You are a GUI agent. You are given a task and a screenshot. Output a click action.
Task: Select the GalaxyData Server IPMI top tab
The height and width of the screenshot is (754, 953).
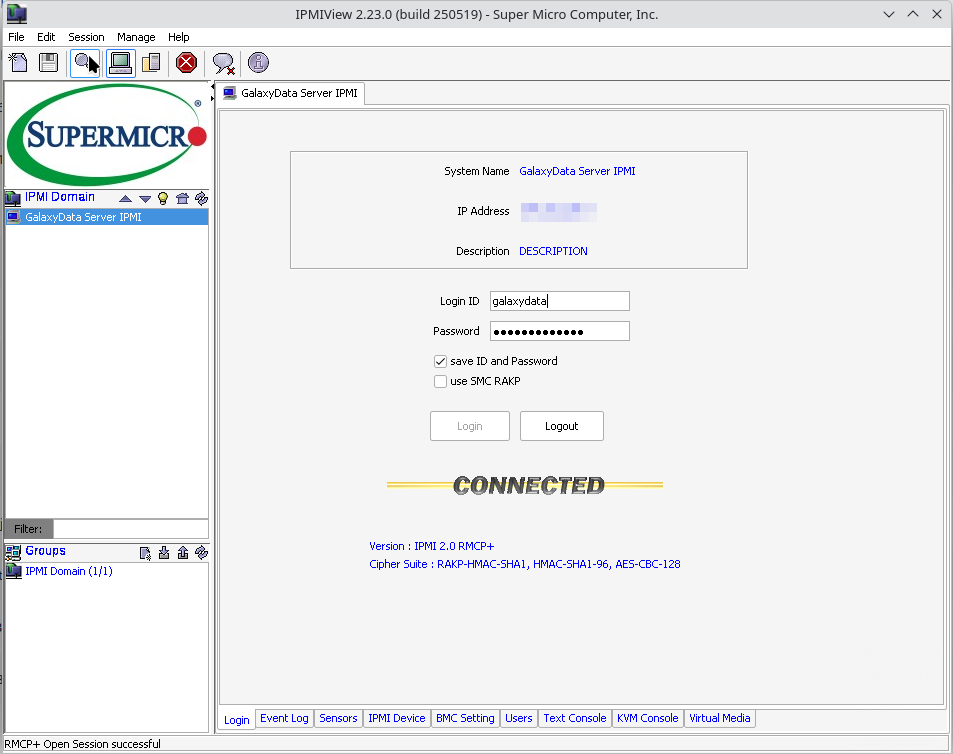pyautogui.click(x=291, y=93)
